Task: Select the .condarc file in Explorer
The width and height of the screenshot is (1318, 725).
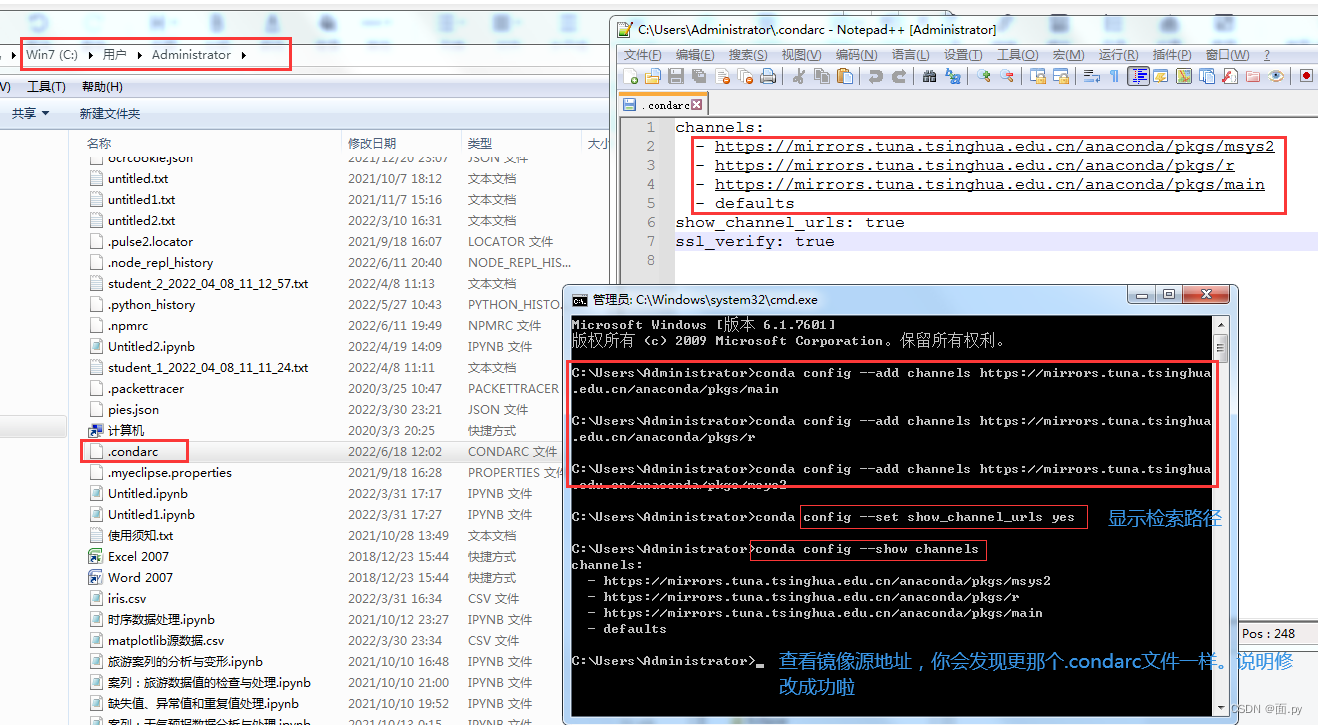Action: coord(133,452)
